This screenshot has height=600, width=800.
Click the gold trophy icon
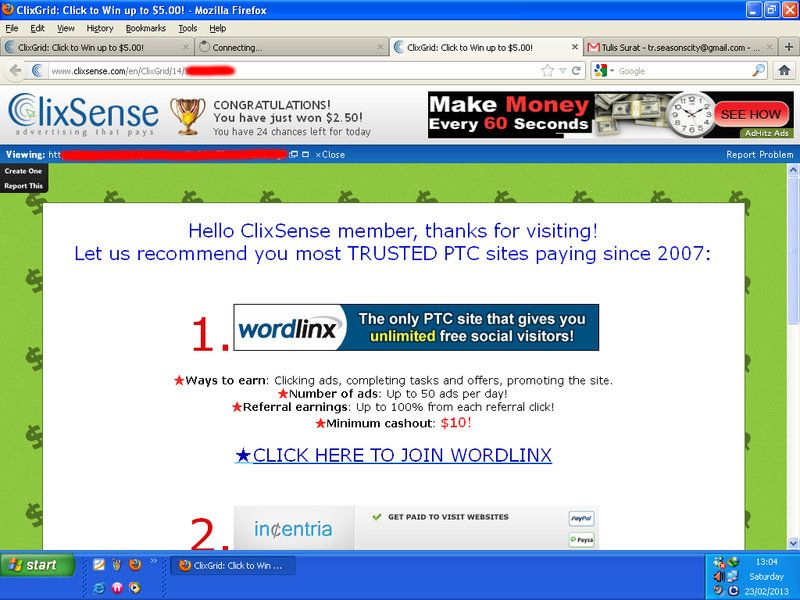pos(188,116)
